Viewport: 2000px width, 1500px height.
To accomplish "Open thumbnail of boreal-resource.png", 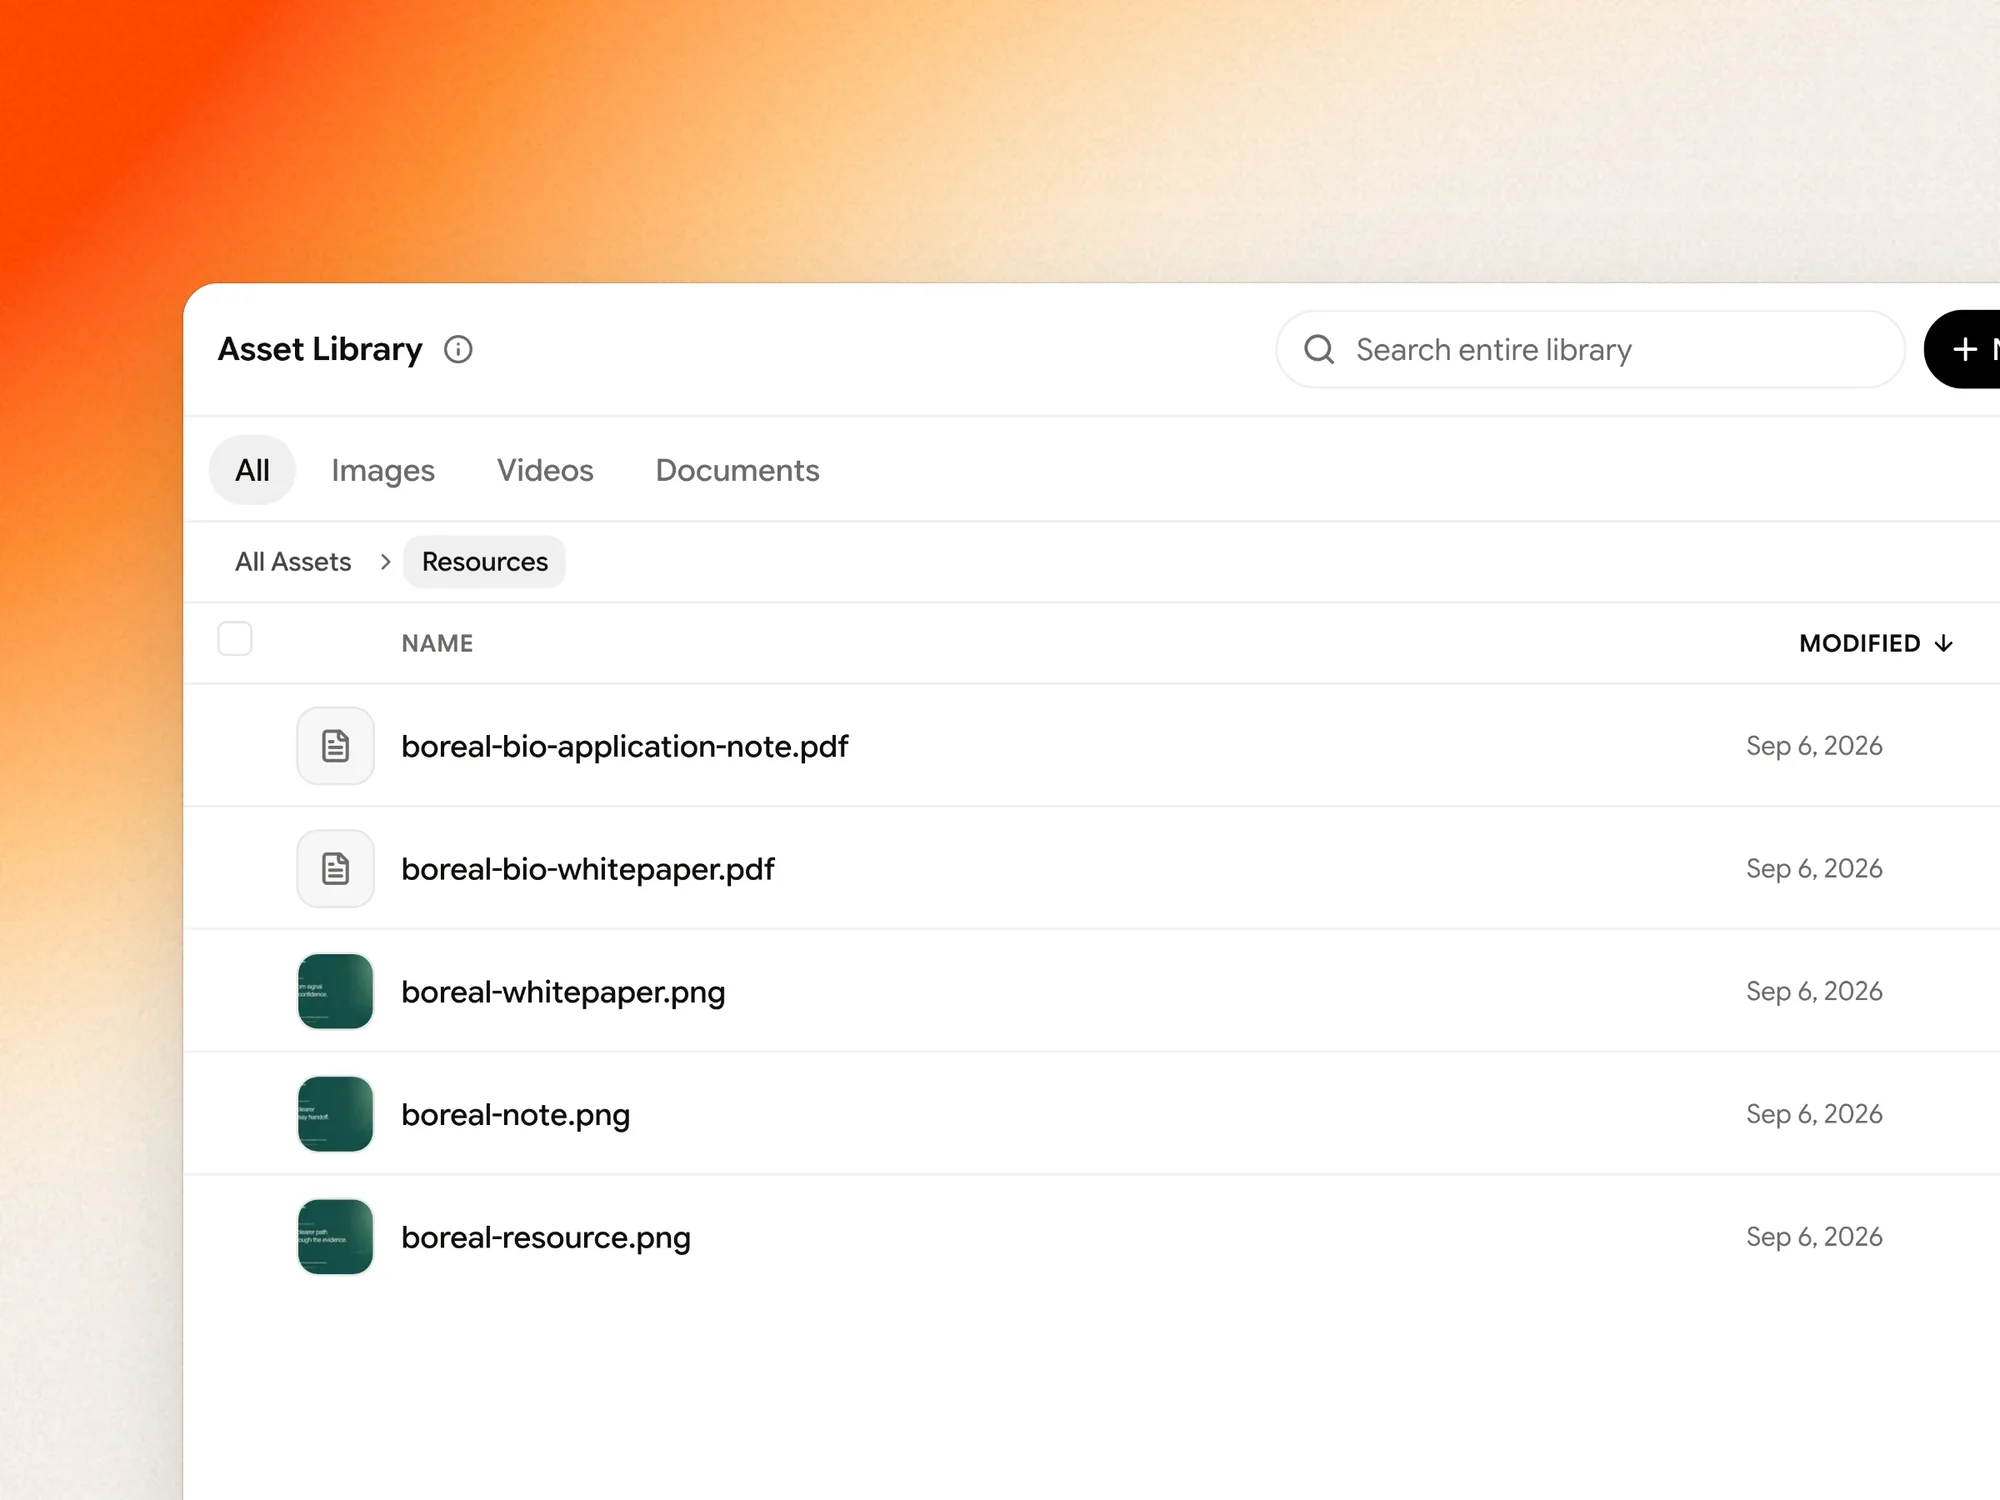I will pyautogui.click(x=335, y=1237).
